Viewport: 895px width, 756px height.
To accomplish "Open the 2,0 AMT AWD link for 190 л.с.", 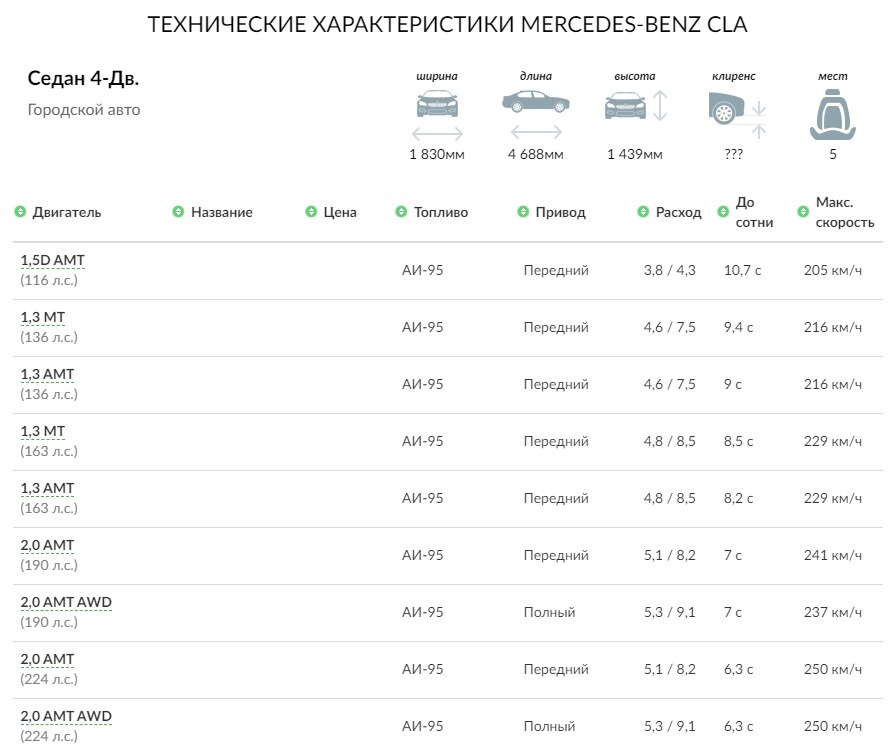I will 66,602.
